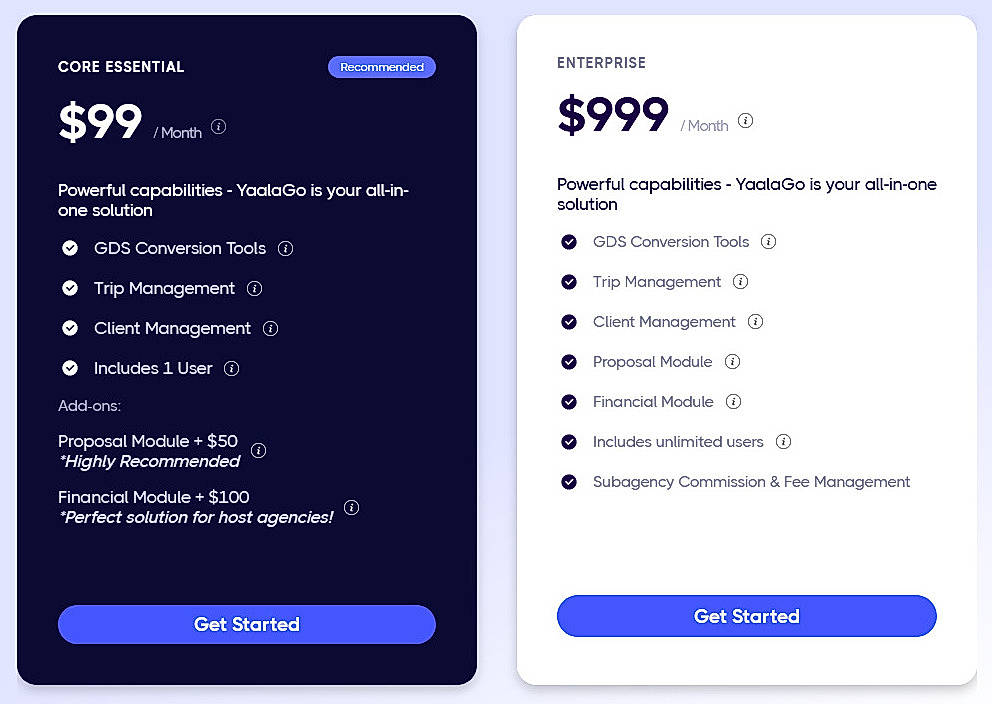Click info icon beside Enterprise monthly price
Viewport: 992px width, 704px height.
point(746,119)
